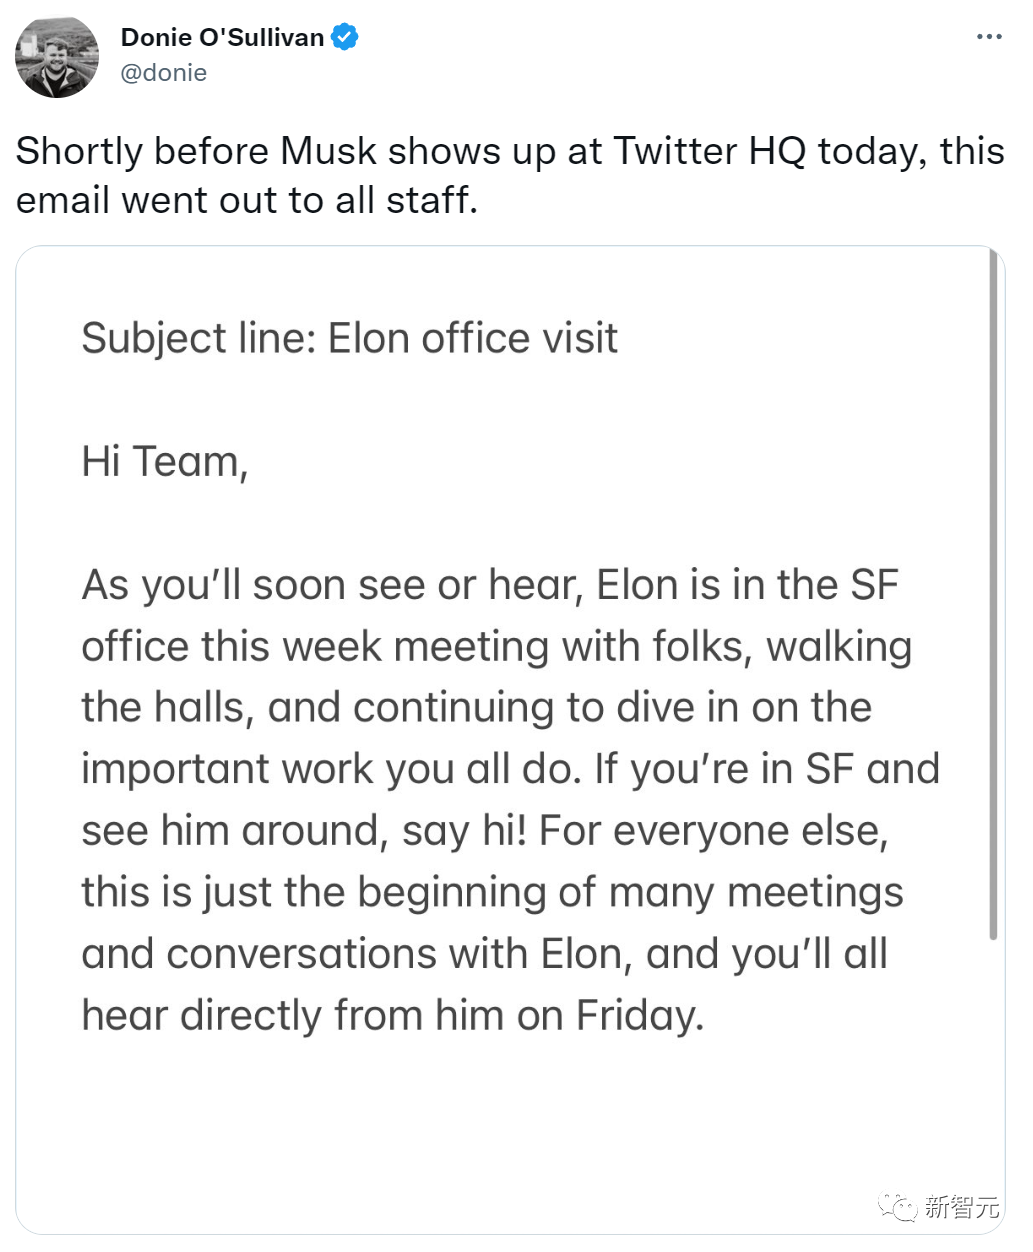Click the line starting "As you'll soon see"
1033x1252 pixels.
coord(490,585)
